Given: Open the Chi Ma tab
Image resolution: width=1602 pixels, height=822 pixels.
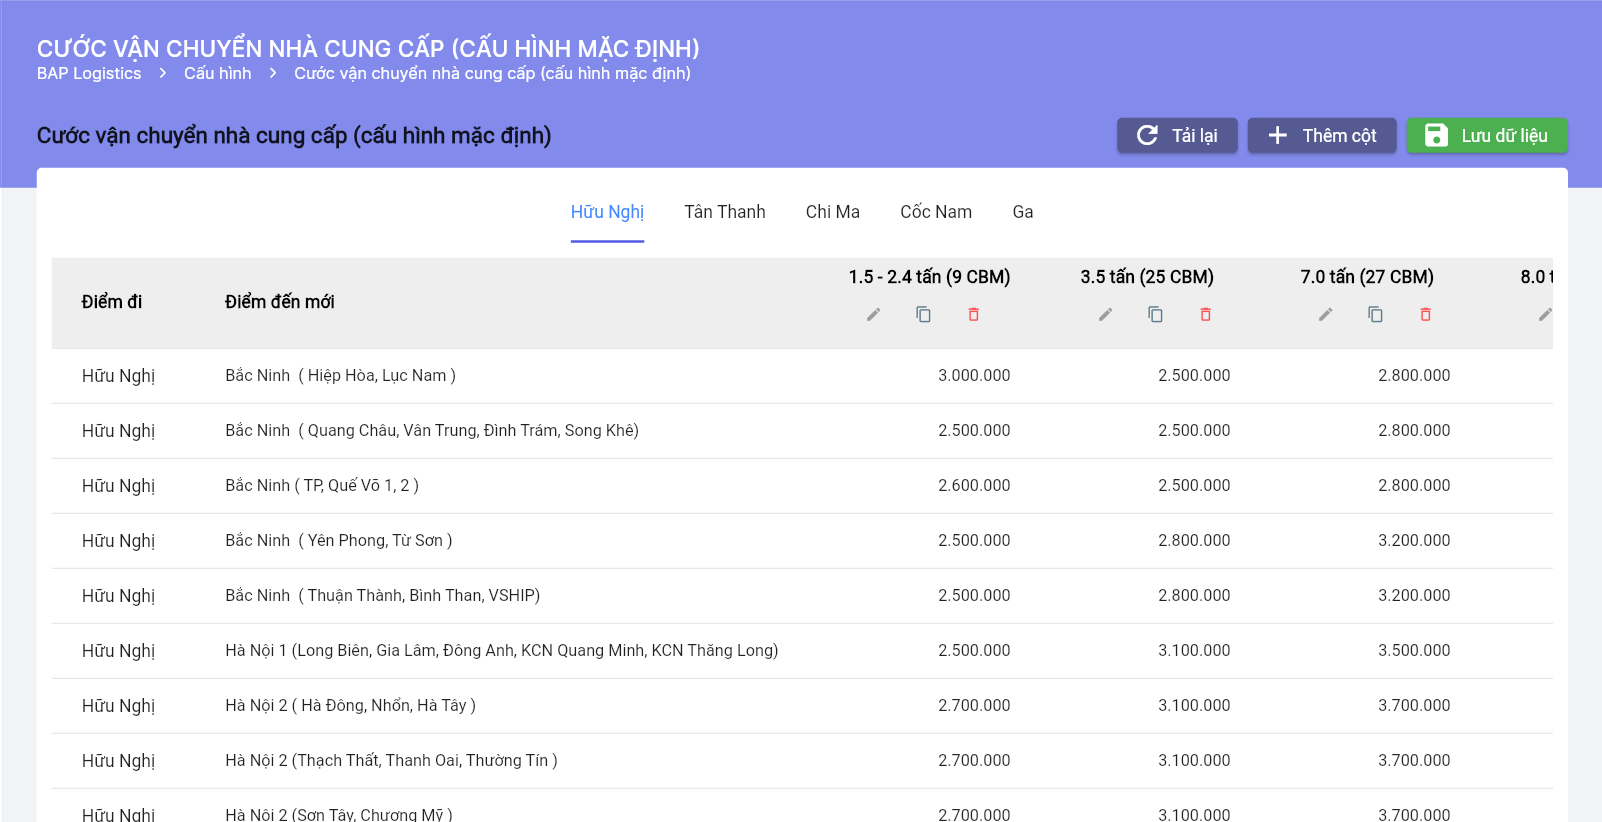Looking at the screenshot, I should click(832, 212).
